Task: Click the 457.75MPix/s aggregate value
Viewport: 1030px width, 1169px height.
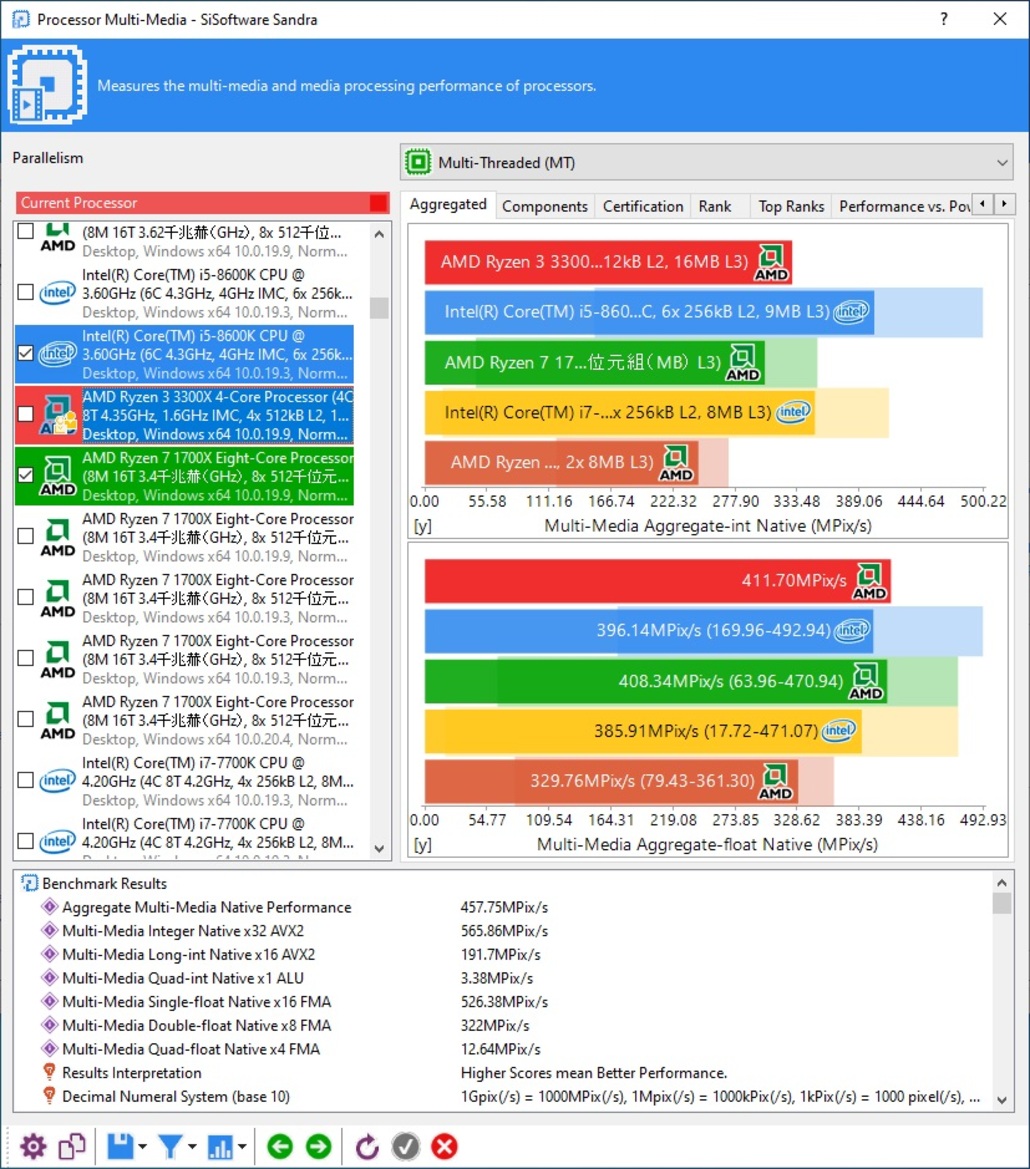Action: 504,907
